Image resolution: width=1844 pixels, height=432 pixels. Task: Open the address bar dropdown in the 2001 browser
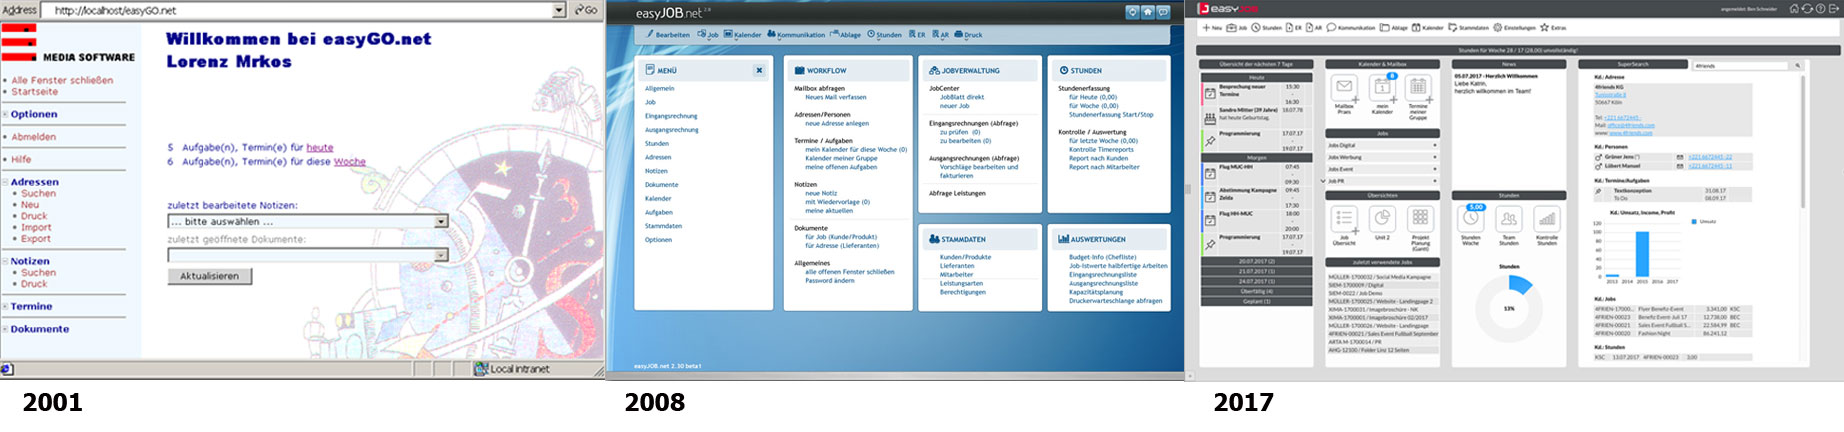coord(559,10)
